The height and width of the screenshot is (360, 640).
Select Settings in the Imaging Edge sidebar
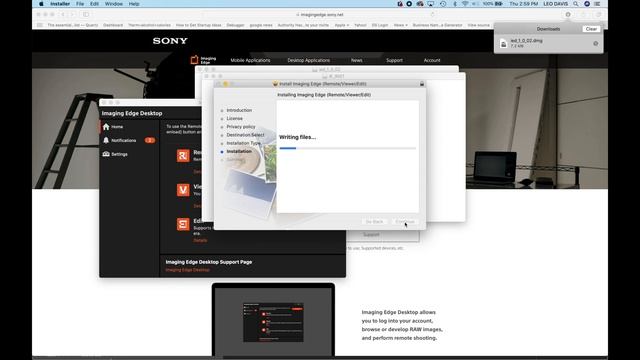tap(129, 154)
